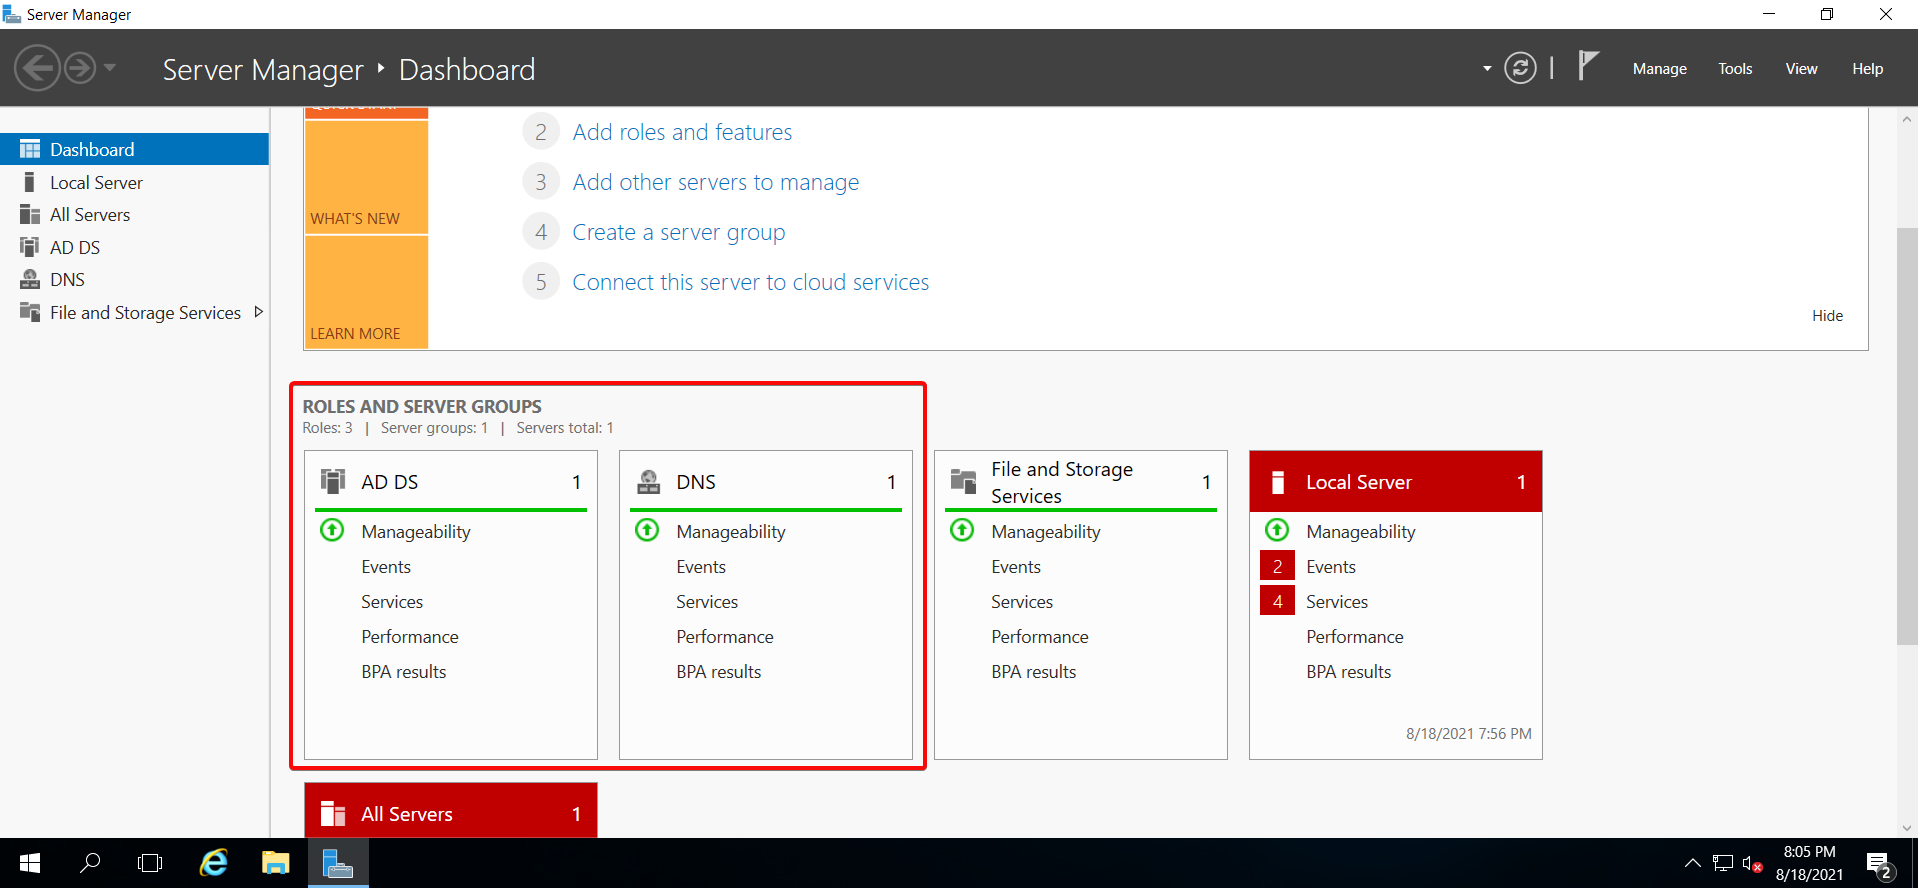
Task: Click Local Server Services alert count 4
Action: pos(1277,602)
